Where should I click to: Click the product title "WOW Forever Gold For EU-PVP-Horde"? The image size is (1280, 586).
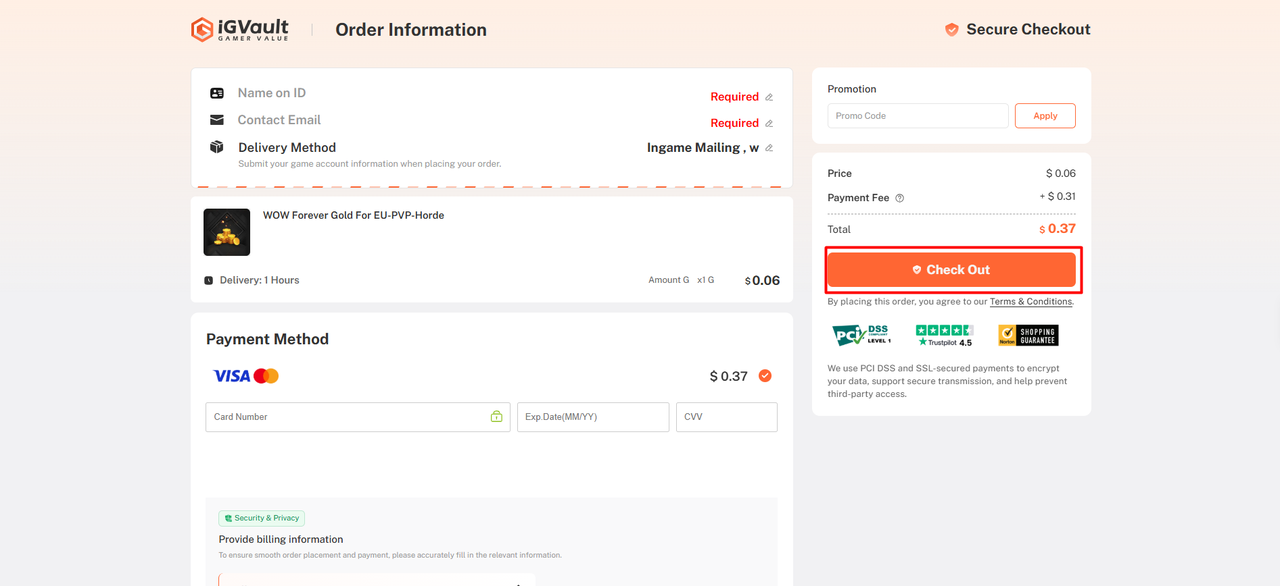pos(353,215)
